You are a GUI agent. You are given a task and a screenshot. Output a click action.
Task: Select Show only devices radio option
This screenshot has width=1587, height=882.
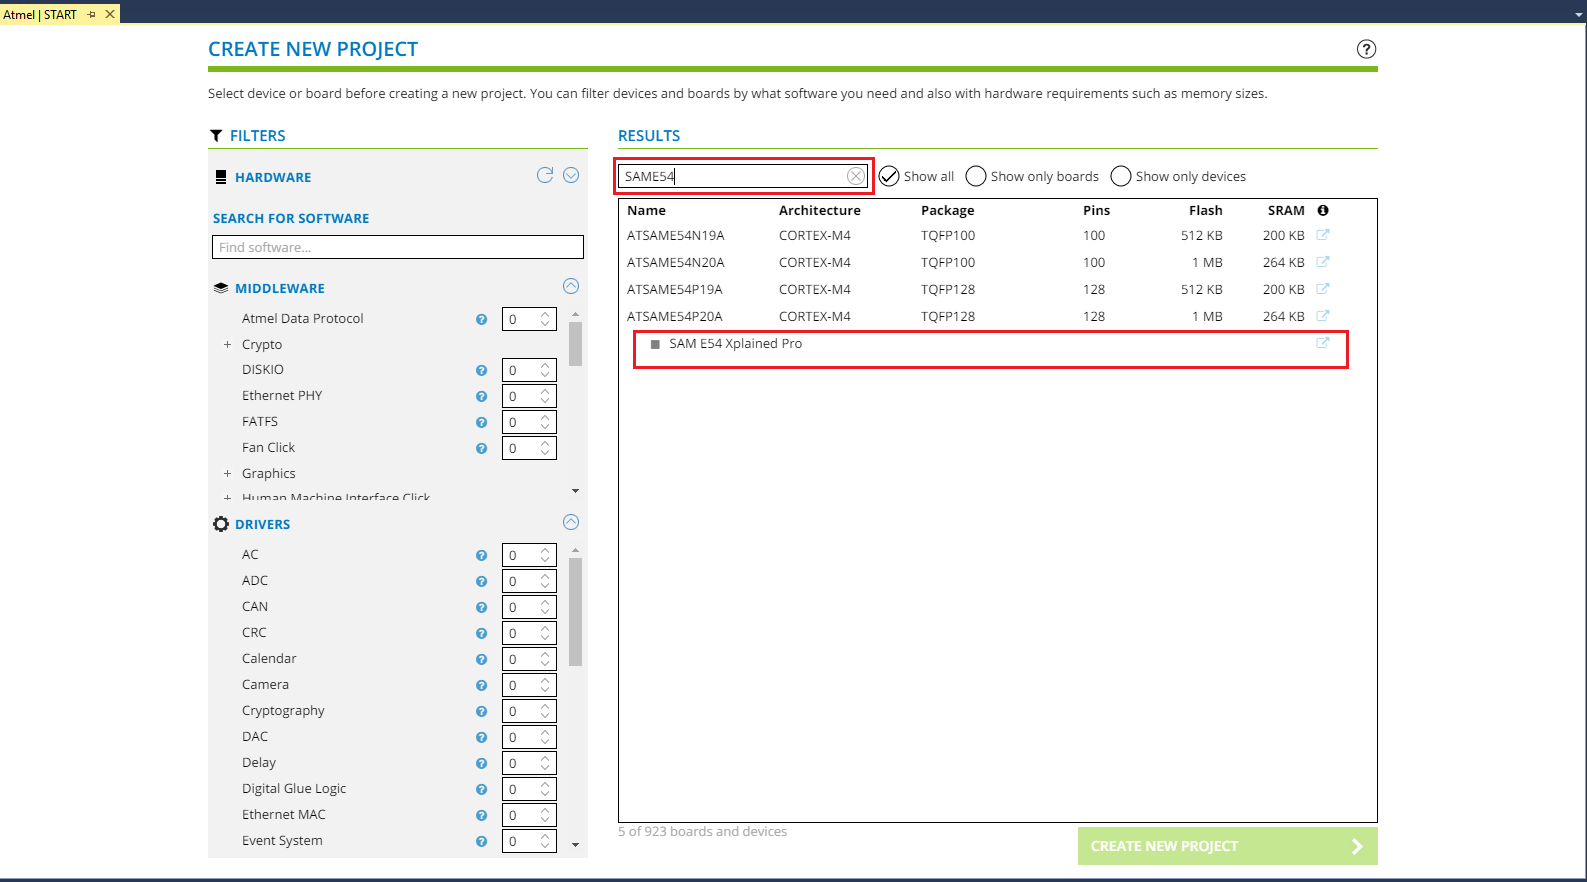(x=1121, y=176)
